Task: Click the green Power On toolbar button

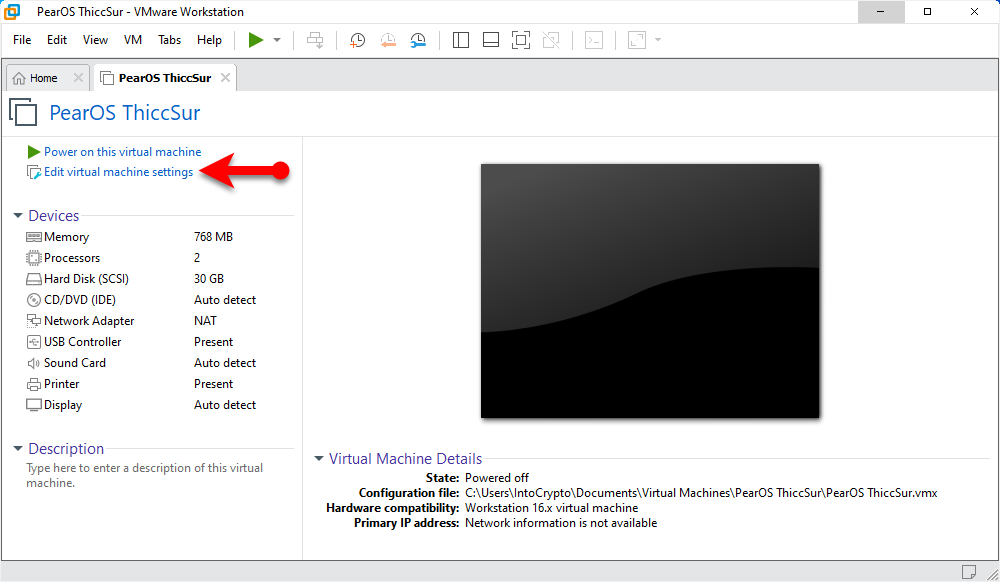Action: pyautogui.click(x=256, y=40)
